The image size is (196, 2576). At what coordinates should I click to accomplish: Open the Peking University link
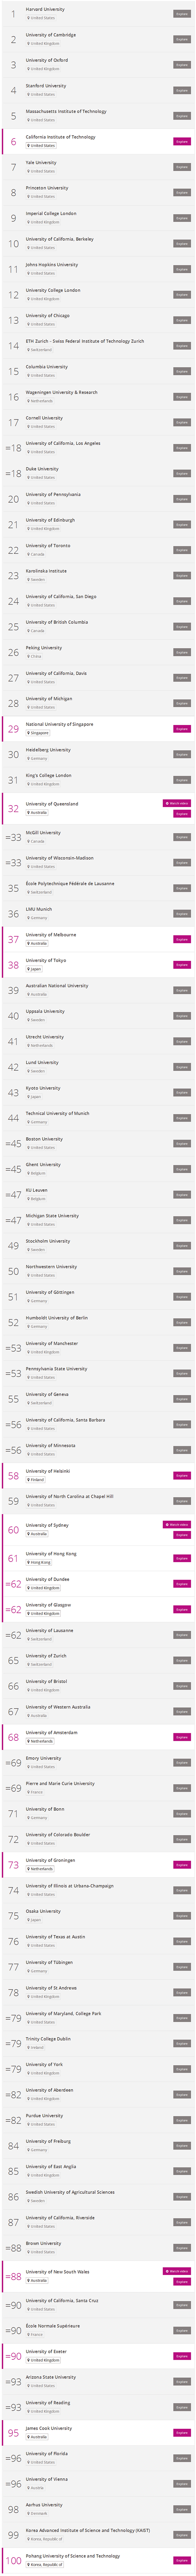click(44, 647)
